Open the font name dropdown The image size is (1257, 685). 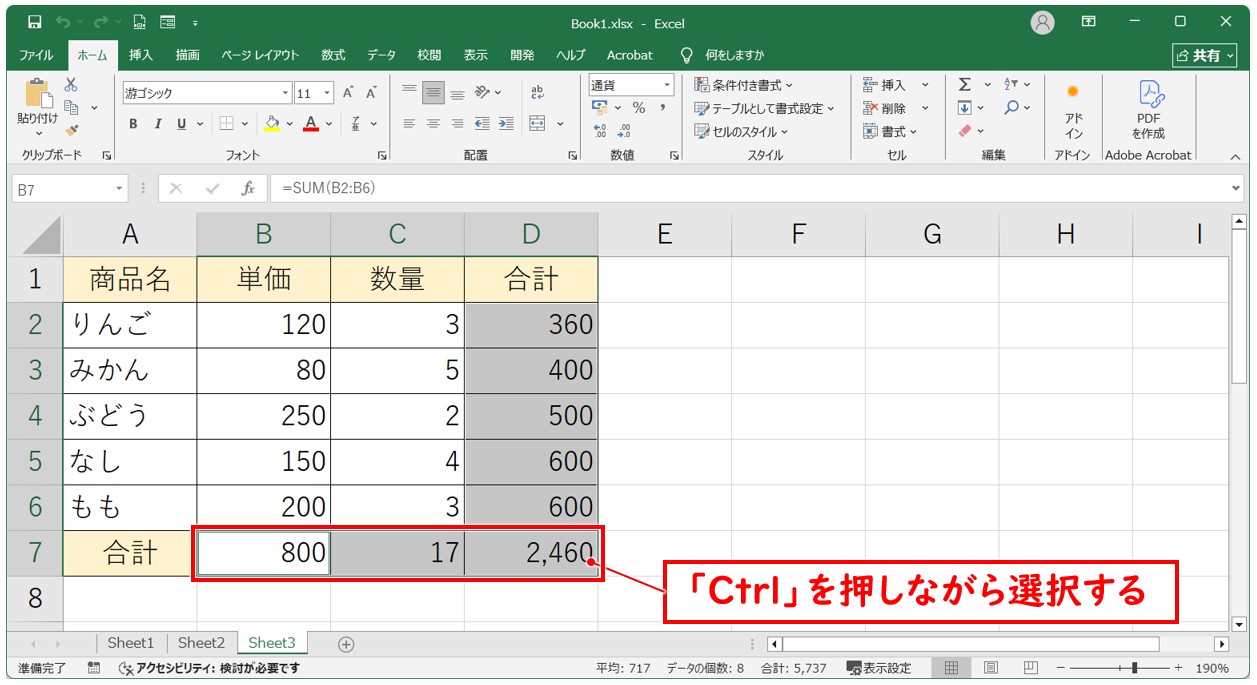[x=285, y=93]
